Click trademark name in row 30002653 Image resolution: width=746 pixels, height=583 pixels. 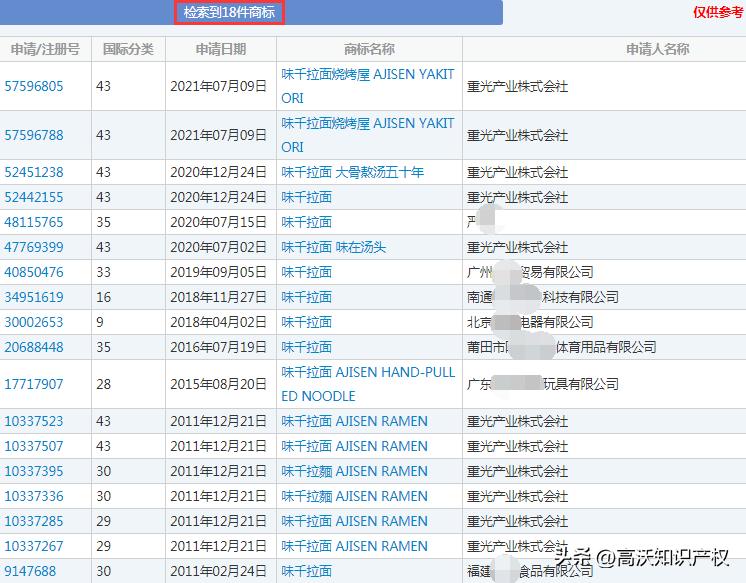(x=306, y=322)
